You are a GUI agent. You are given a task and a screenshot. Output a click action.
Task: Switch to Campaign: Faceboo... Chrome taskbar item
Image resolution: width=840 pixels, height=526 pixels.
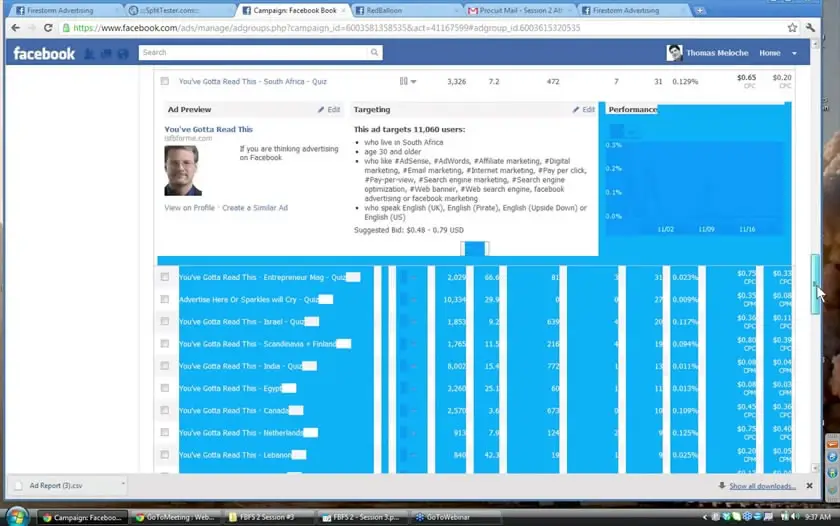(x=82, y=517)
